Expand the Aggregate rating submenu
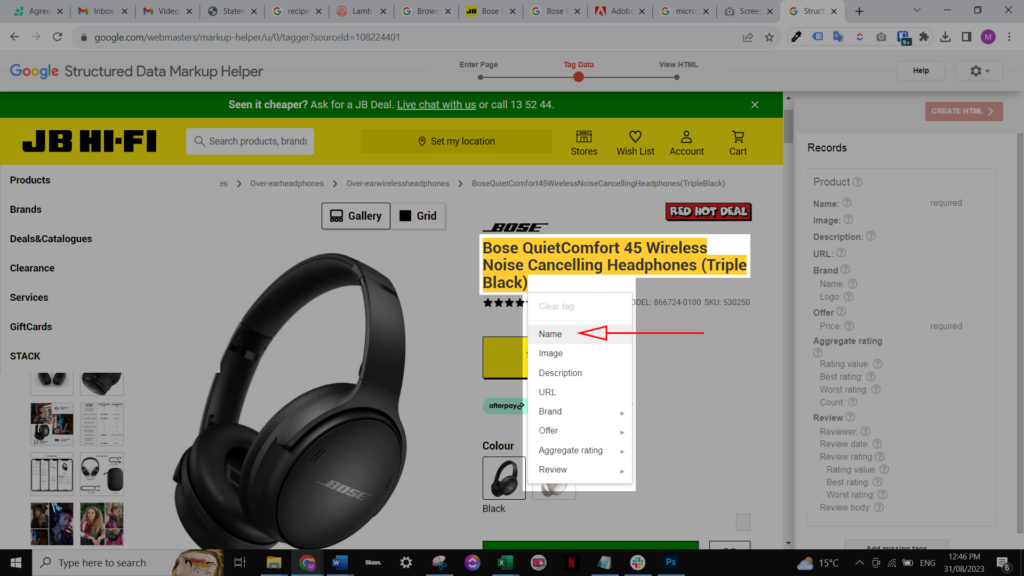Screen dimensions: 1024x576 coord(579,450)
